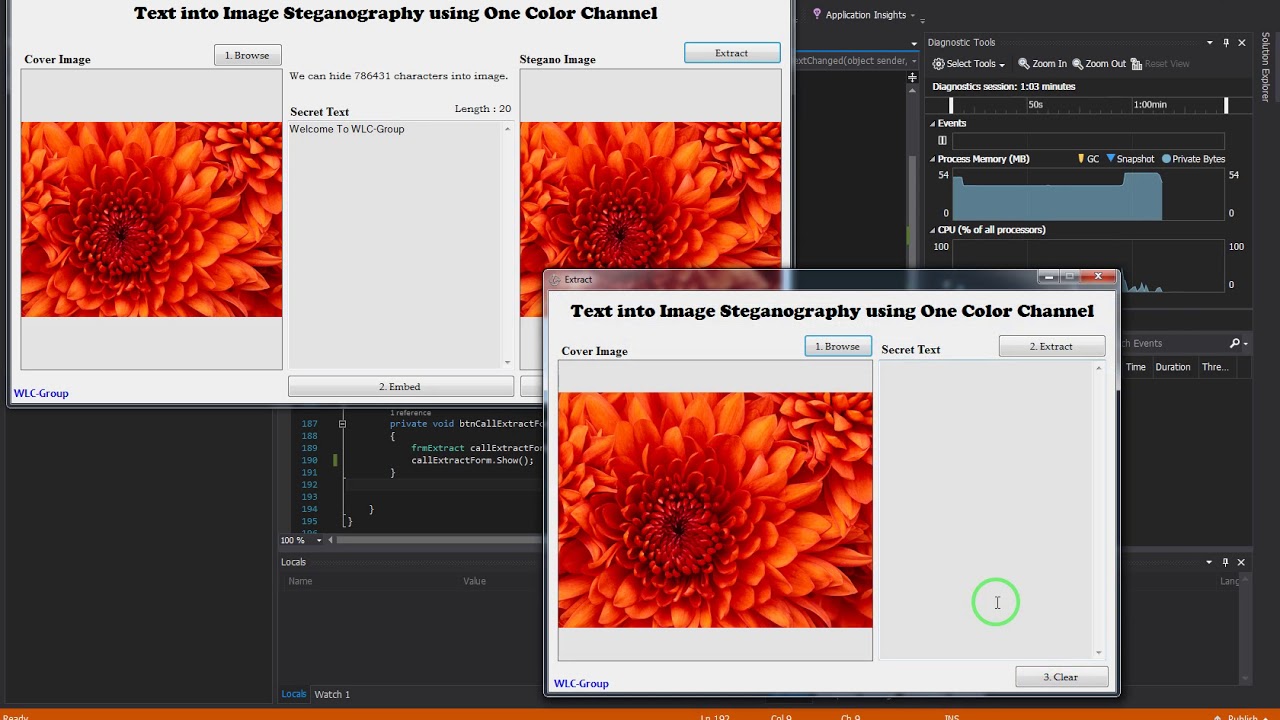The image size is (1280, 720).
Task: Click the 1. Browse button in the main window
Action: 247,55
